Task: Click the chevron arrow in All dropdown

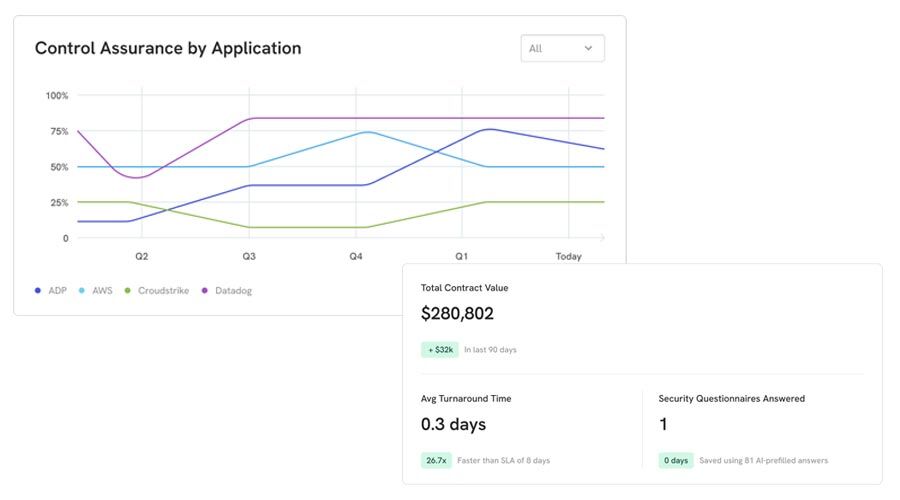Action: point(588,48)
